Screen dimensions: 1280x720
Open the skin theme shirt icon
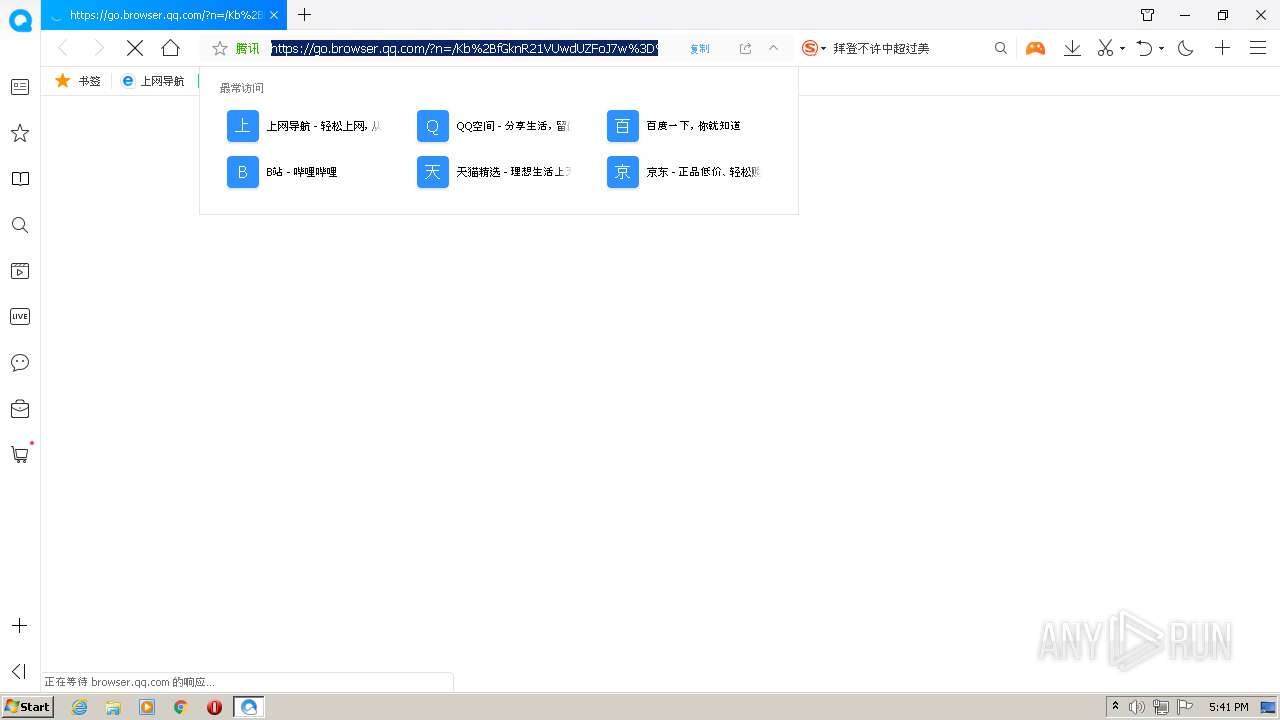click(1147, 15)
